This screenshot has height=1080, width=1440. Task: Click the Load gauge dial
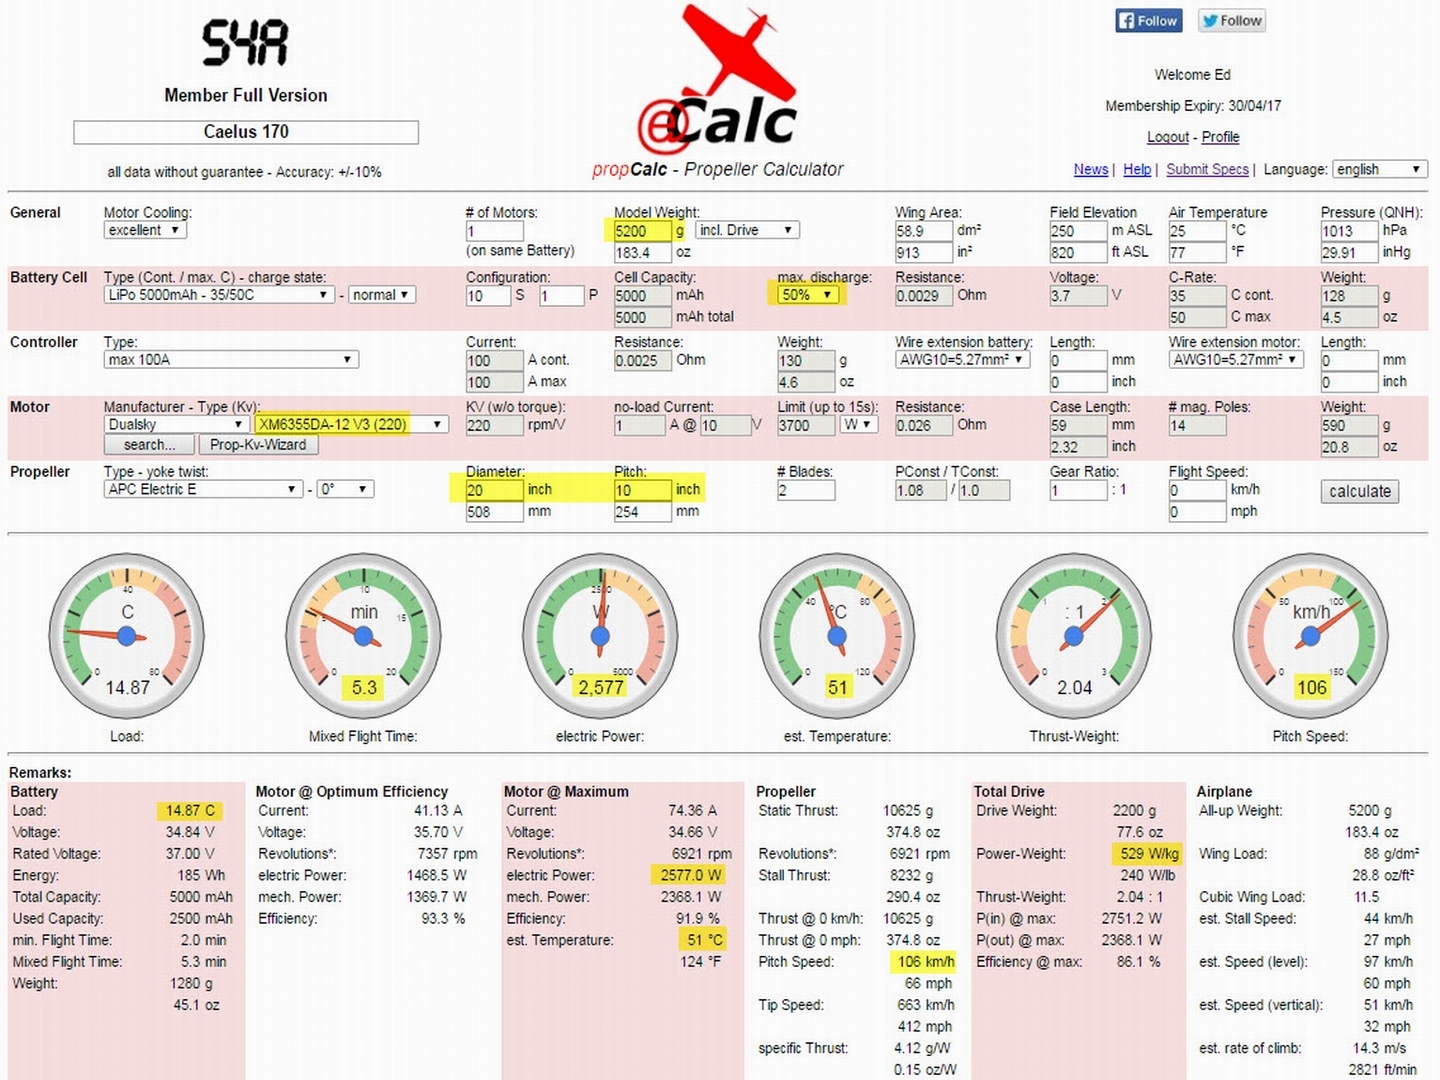click(127, 635)
